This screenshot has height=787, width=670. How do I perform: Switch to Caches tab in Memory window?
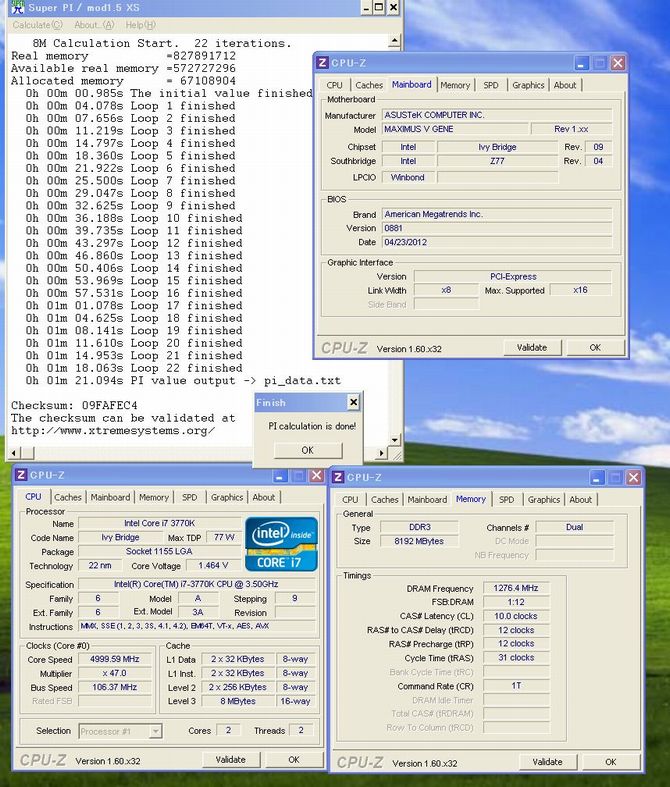pos(385,500)
